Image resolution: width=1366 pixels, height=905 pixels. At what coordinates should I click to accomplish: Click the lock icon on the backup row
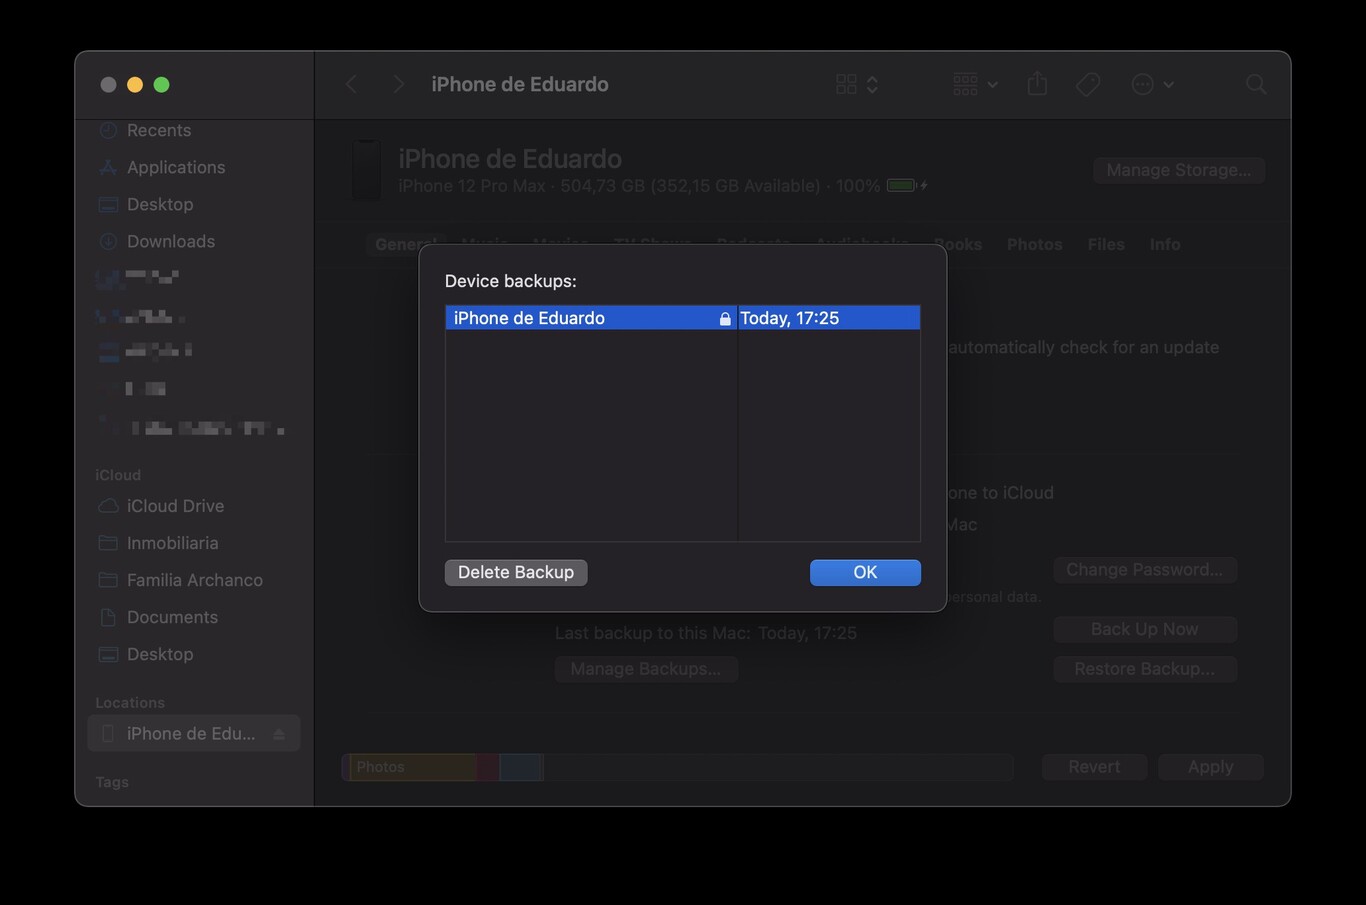725,319
